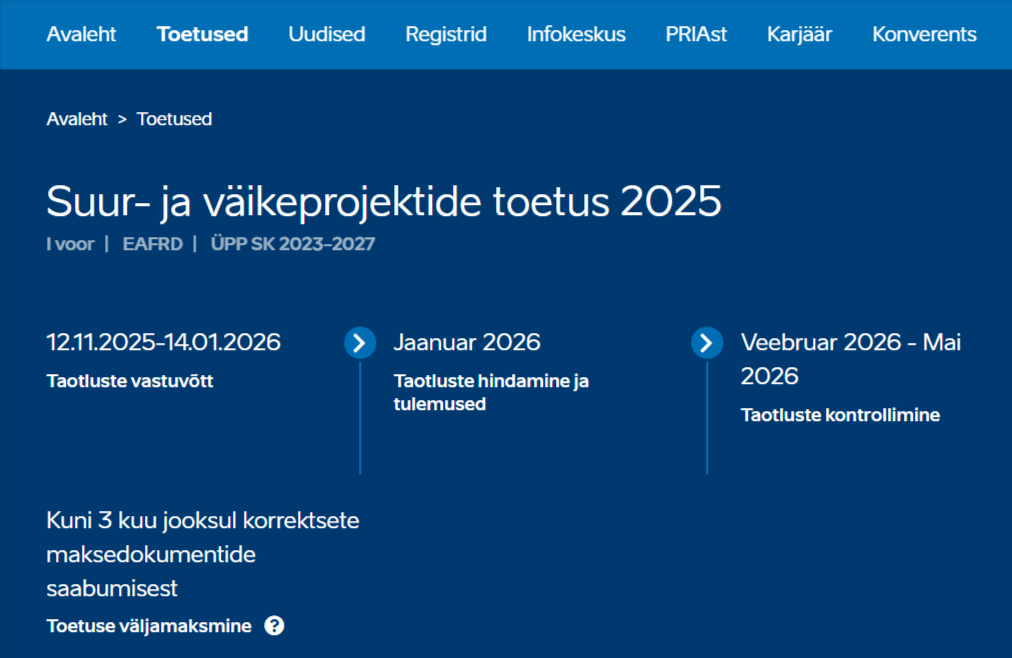Click the ÜPP SK 2023–2027 tag
1012x658 pixels.
(x=292, y=244)
